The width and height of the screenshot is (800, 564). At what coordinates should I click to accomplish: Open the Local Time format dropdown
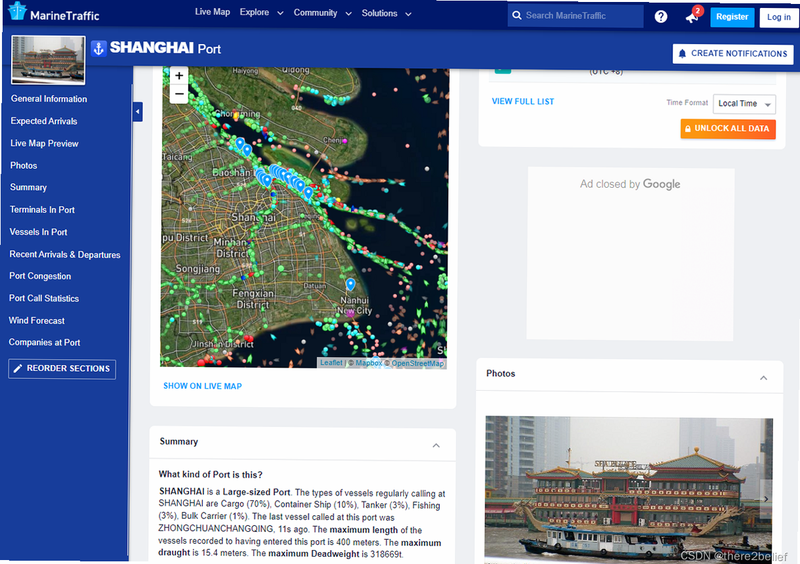tap(744, 104)
